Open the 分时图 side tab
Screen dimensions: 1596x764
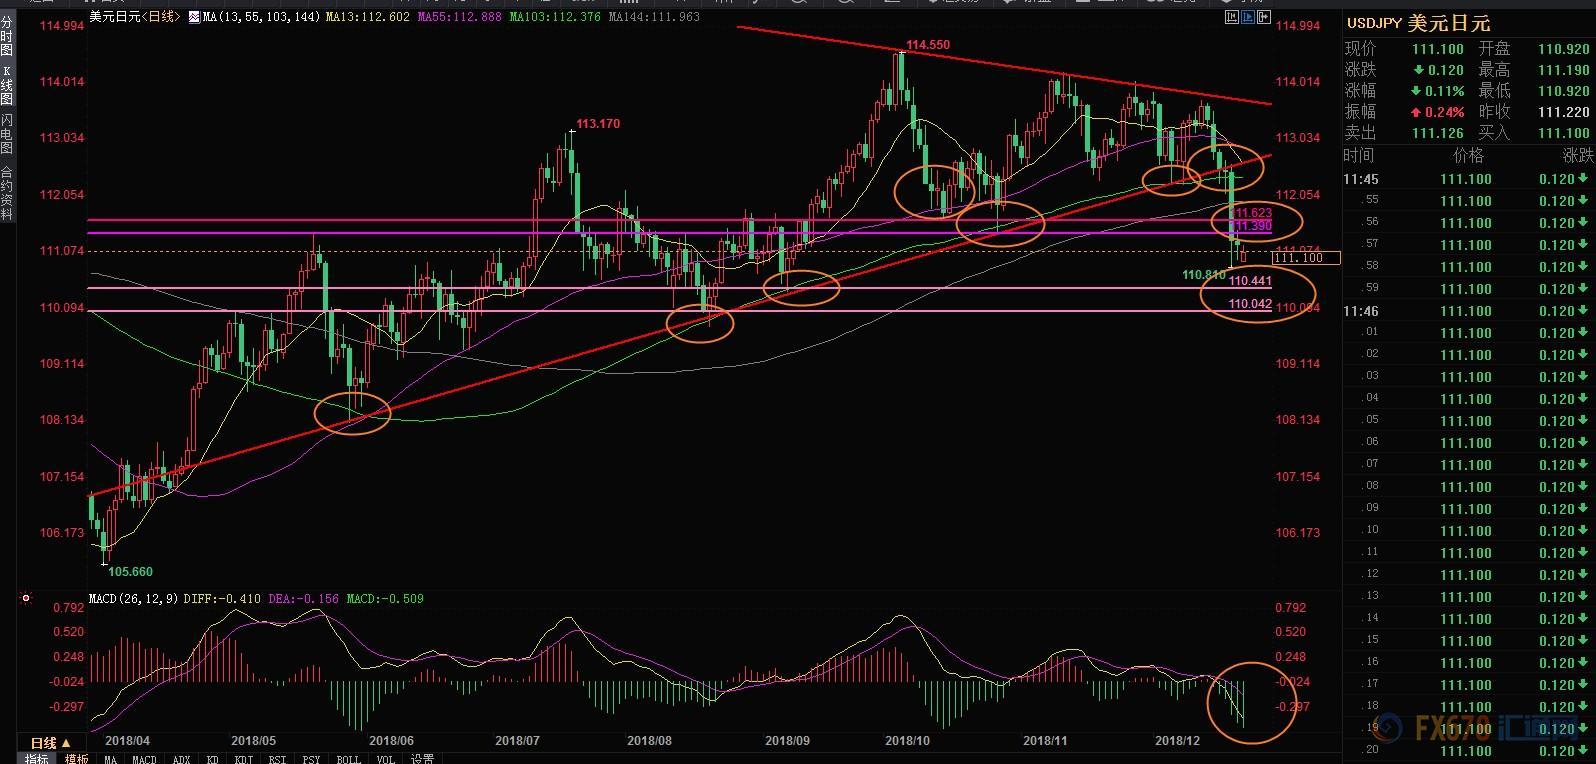coord(7,35)
